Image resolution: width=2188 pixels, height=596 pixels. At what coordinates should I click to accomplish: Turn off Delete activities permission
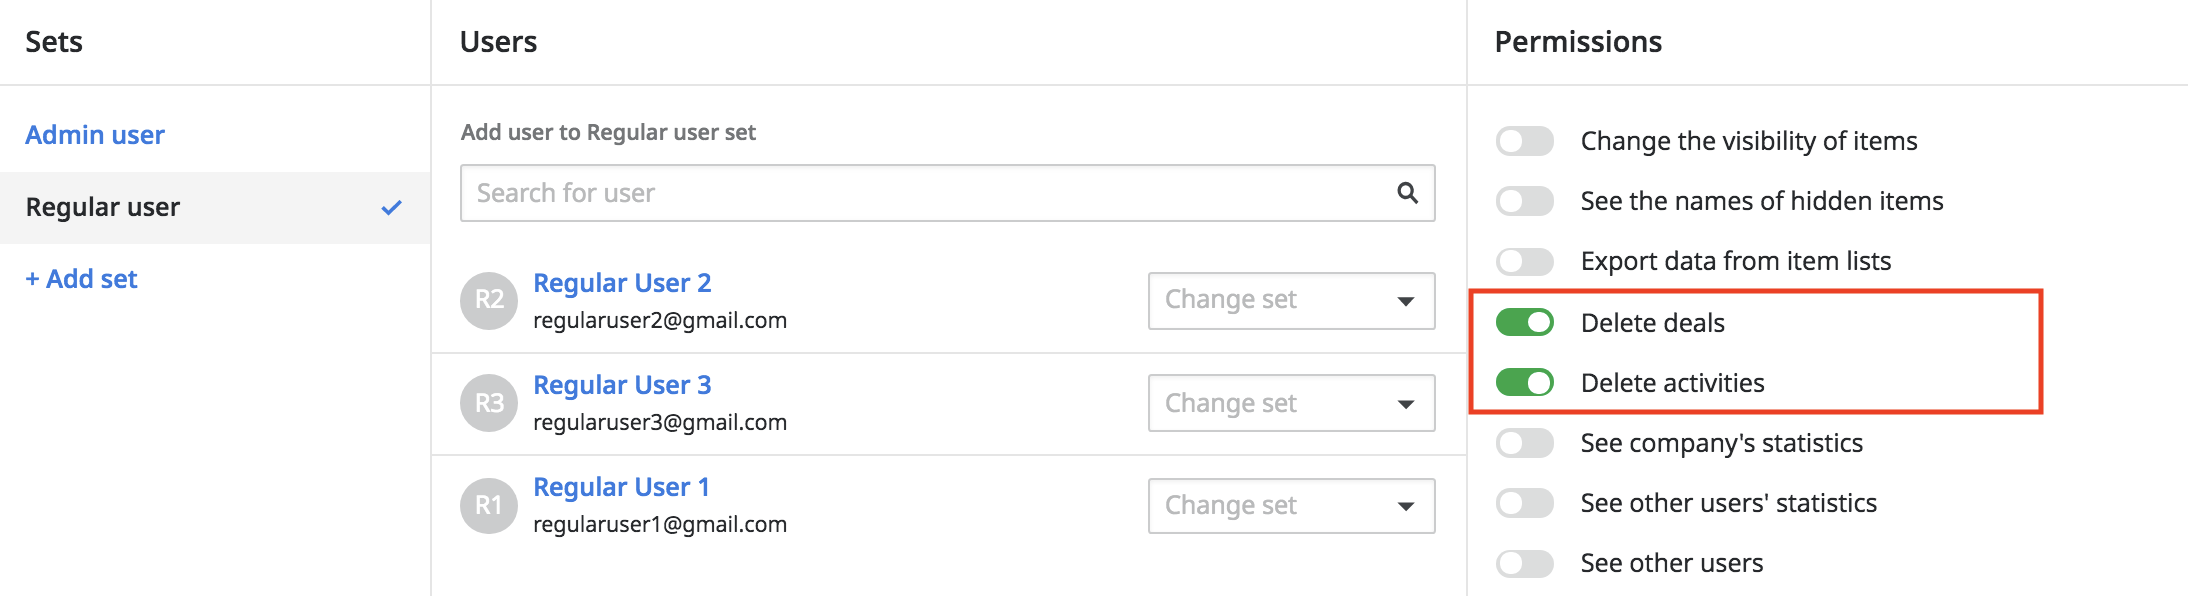1524,382
